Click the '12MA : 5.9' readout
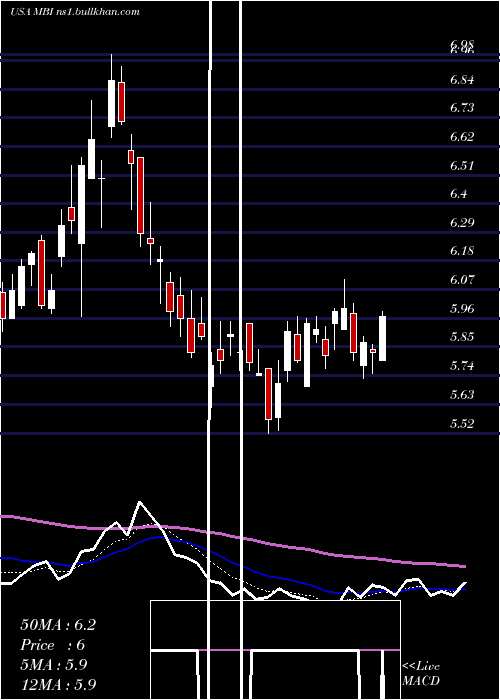This screenshot has height=700, width=500. tap(58, 684)
